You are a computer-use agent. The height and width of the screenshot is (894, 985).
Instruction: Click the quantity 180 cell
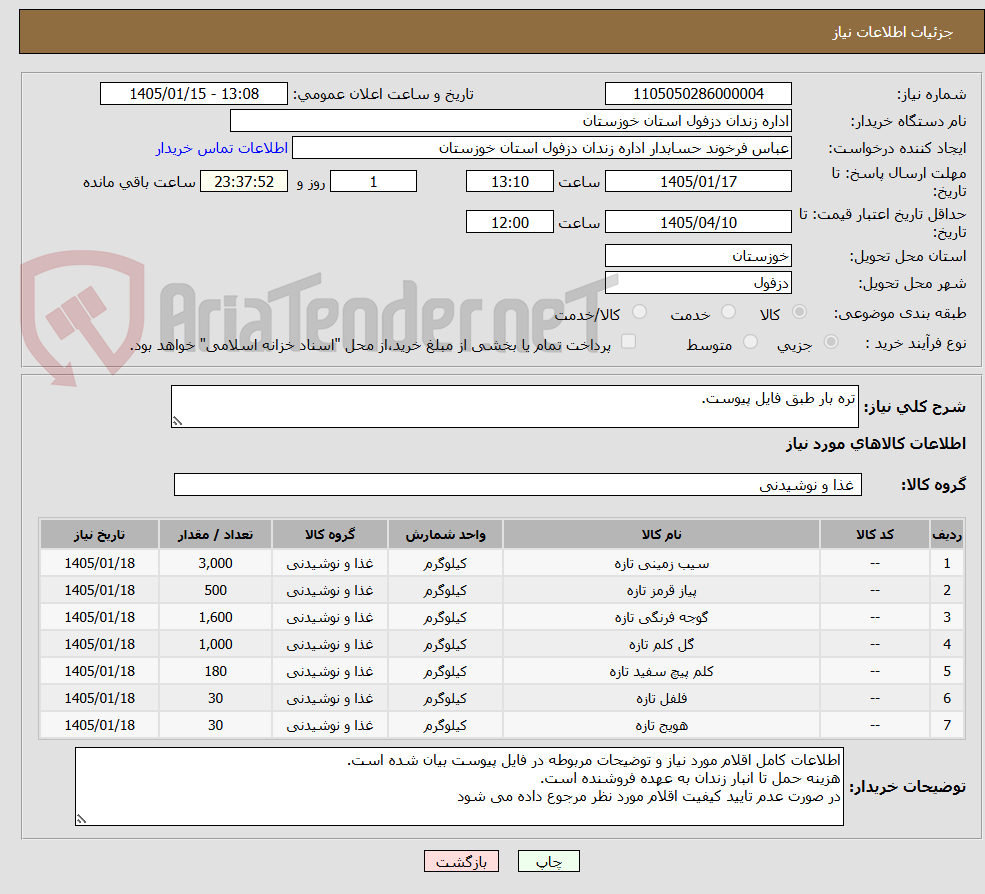[x=215, y=672]
